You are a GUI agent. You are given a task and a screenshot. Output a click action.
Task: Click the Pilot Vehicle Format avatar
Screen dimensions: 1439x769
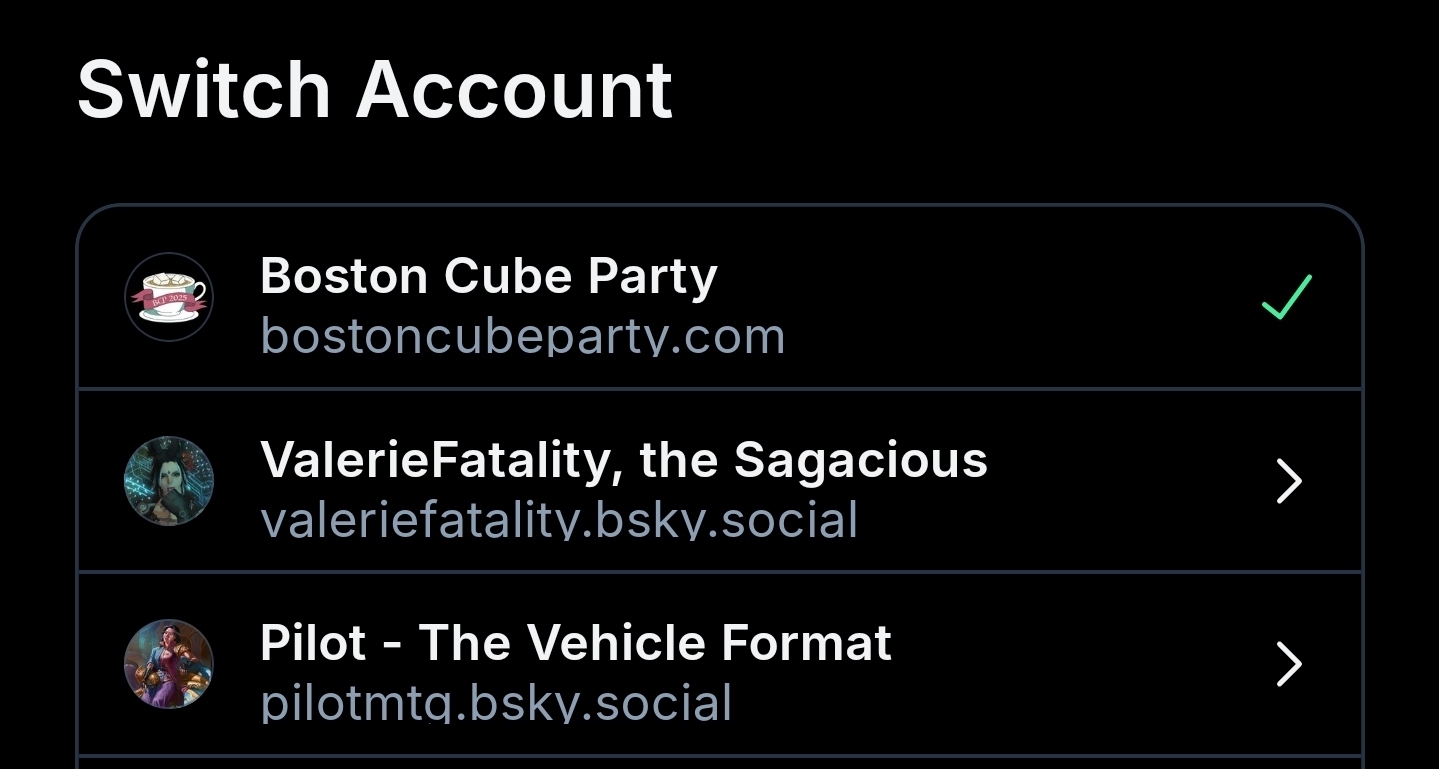(x=169, y=664)
